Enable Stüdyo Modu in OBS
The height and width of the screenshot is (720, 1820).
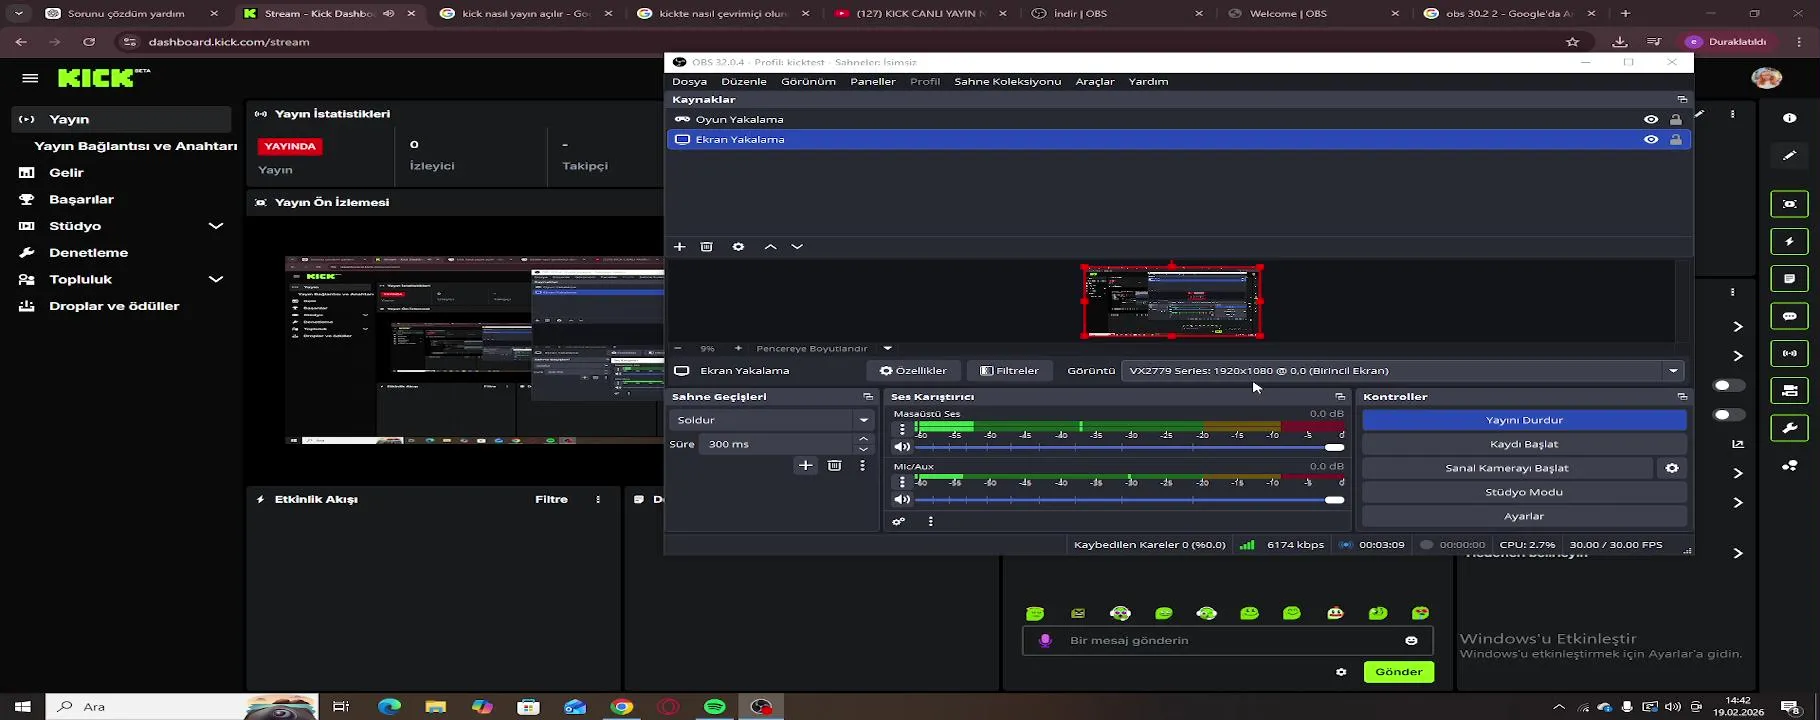tap(1524, 492)
